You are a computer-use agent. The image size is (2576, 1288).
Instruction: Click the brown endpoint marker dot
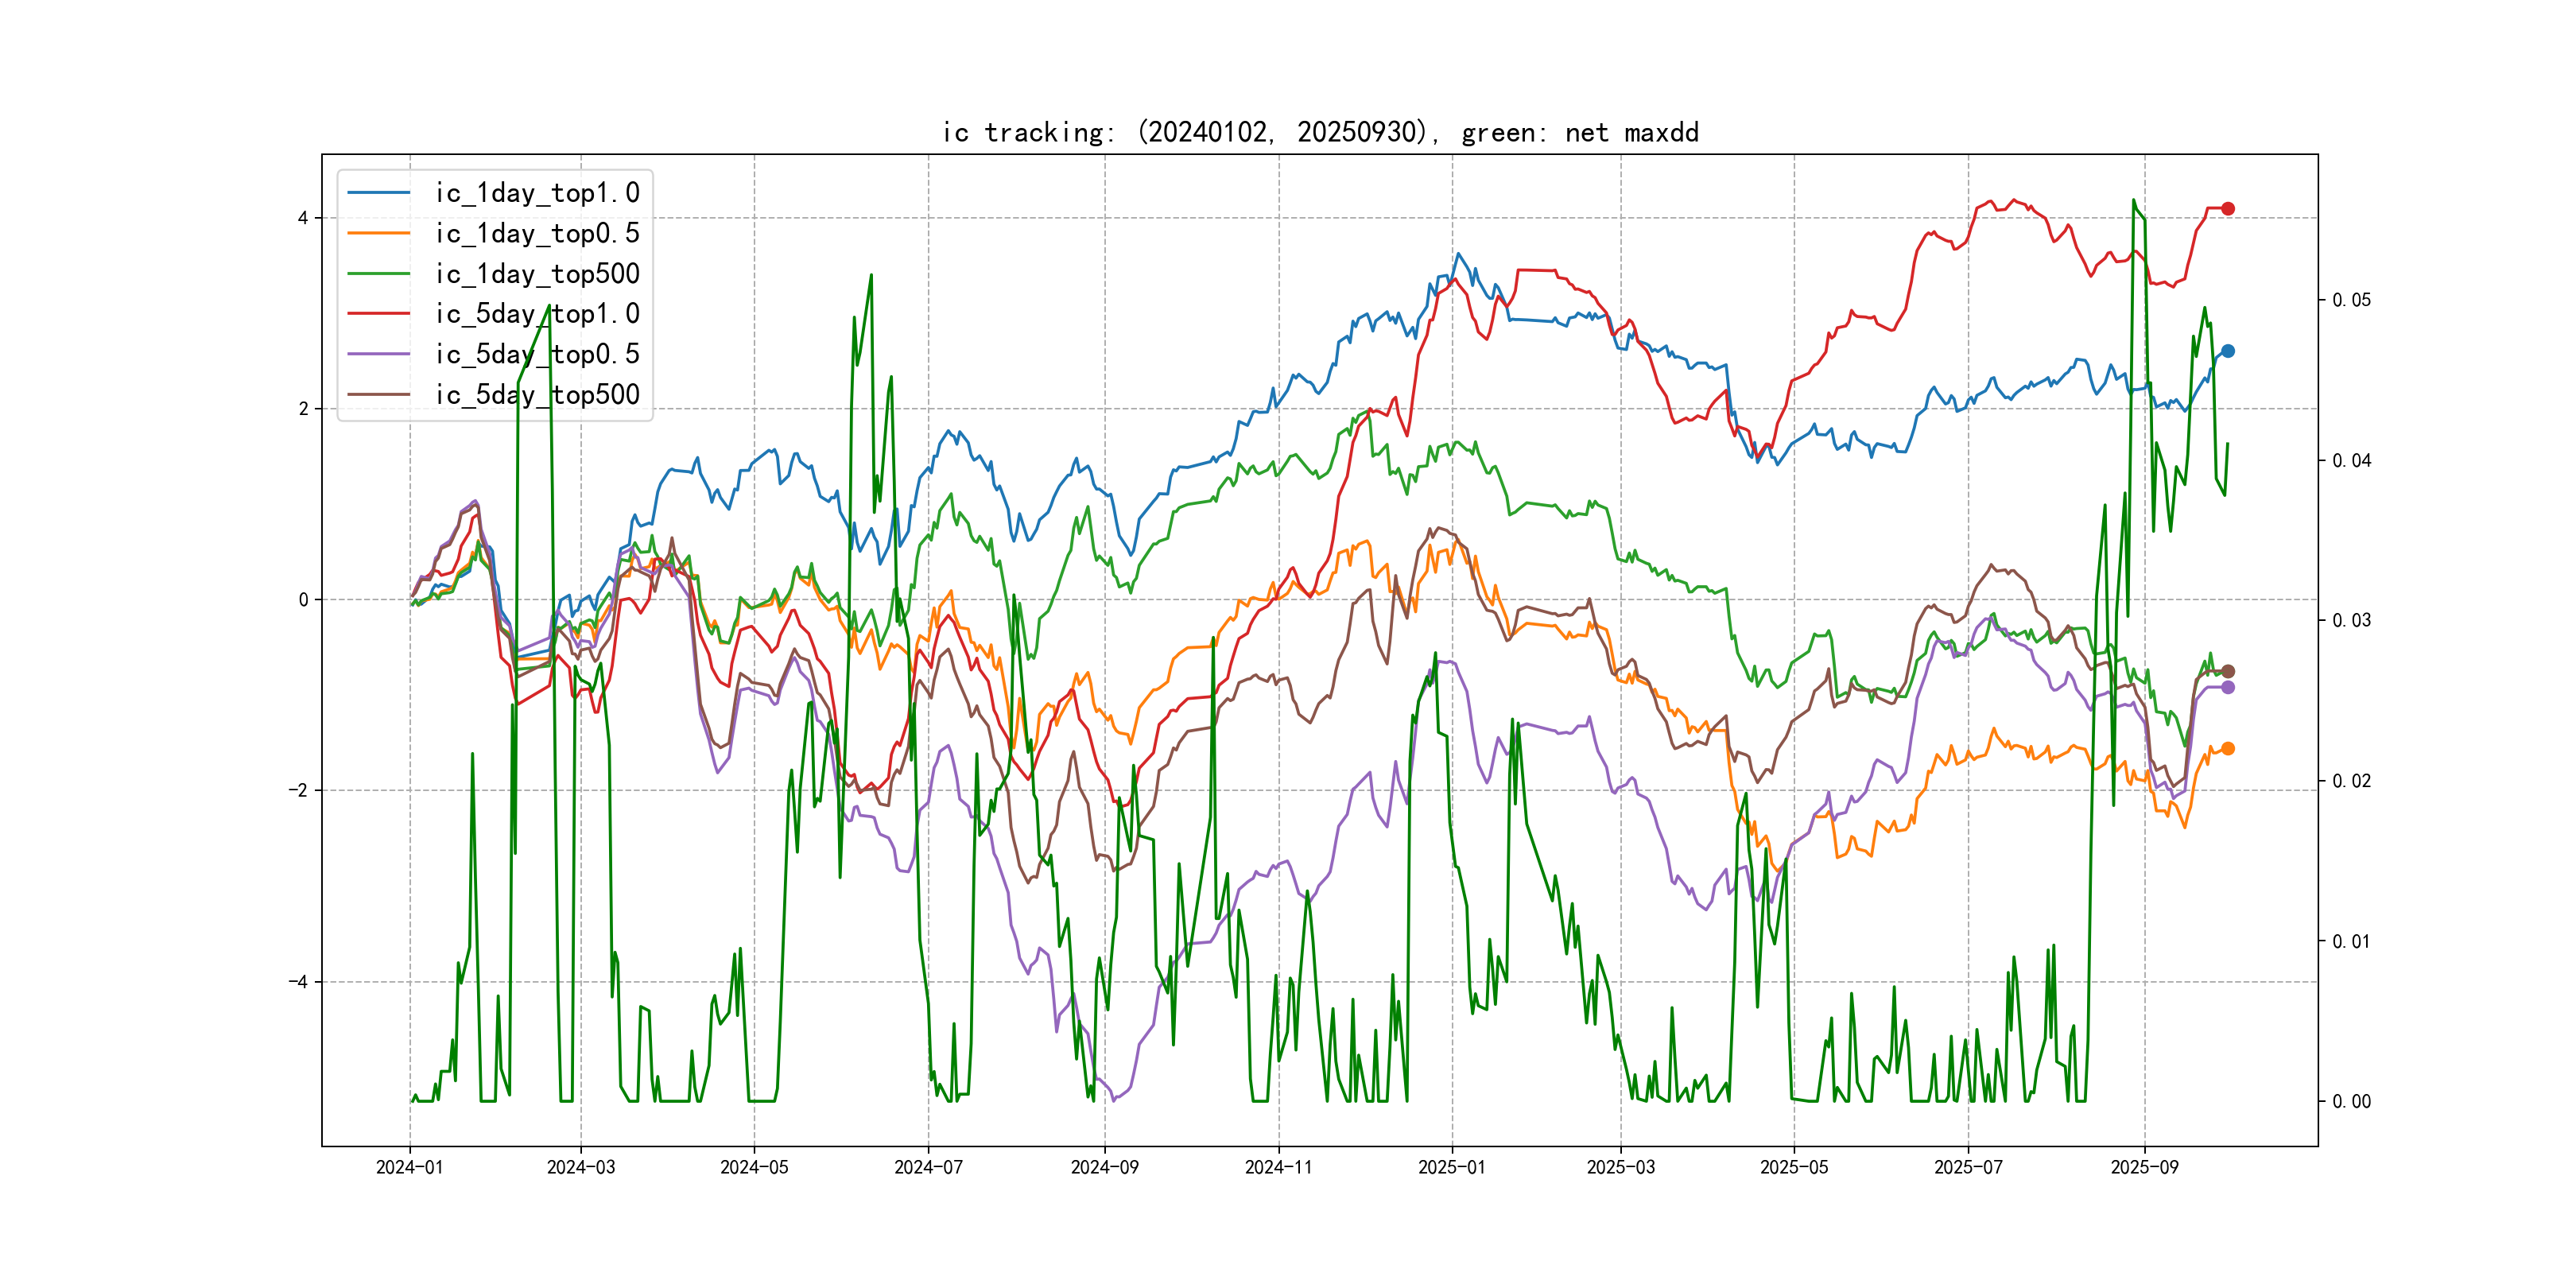click(2227, 671)
